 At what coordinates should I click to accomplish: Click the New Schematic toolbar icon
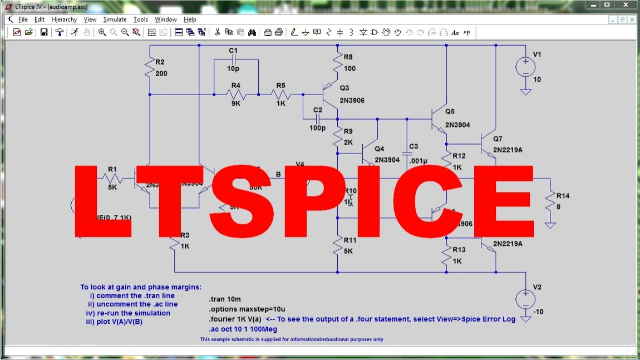(x=17, y=32)
